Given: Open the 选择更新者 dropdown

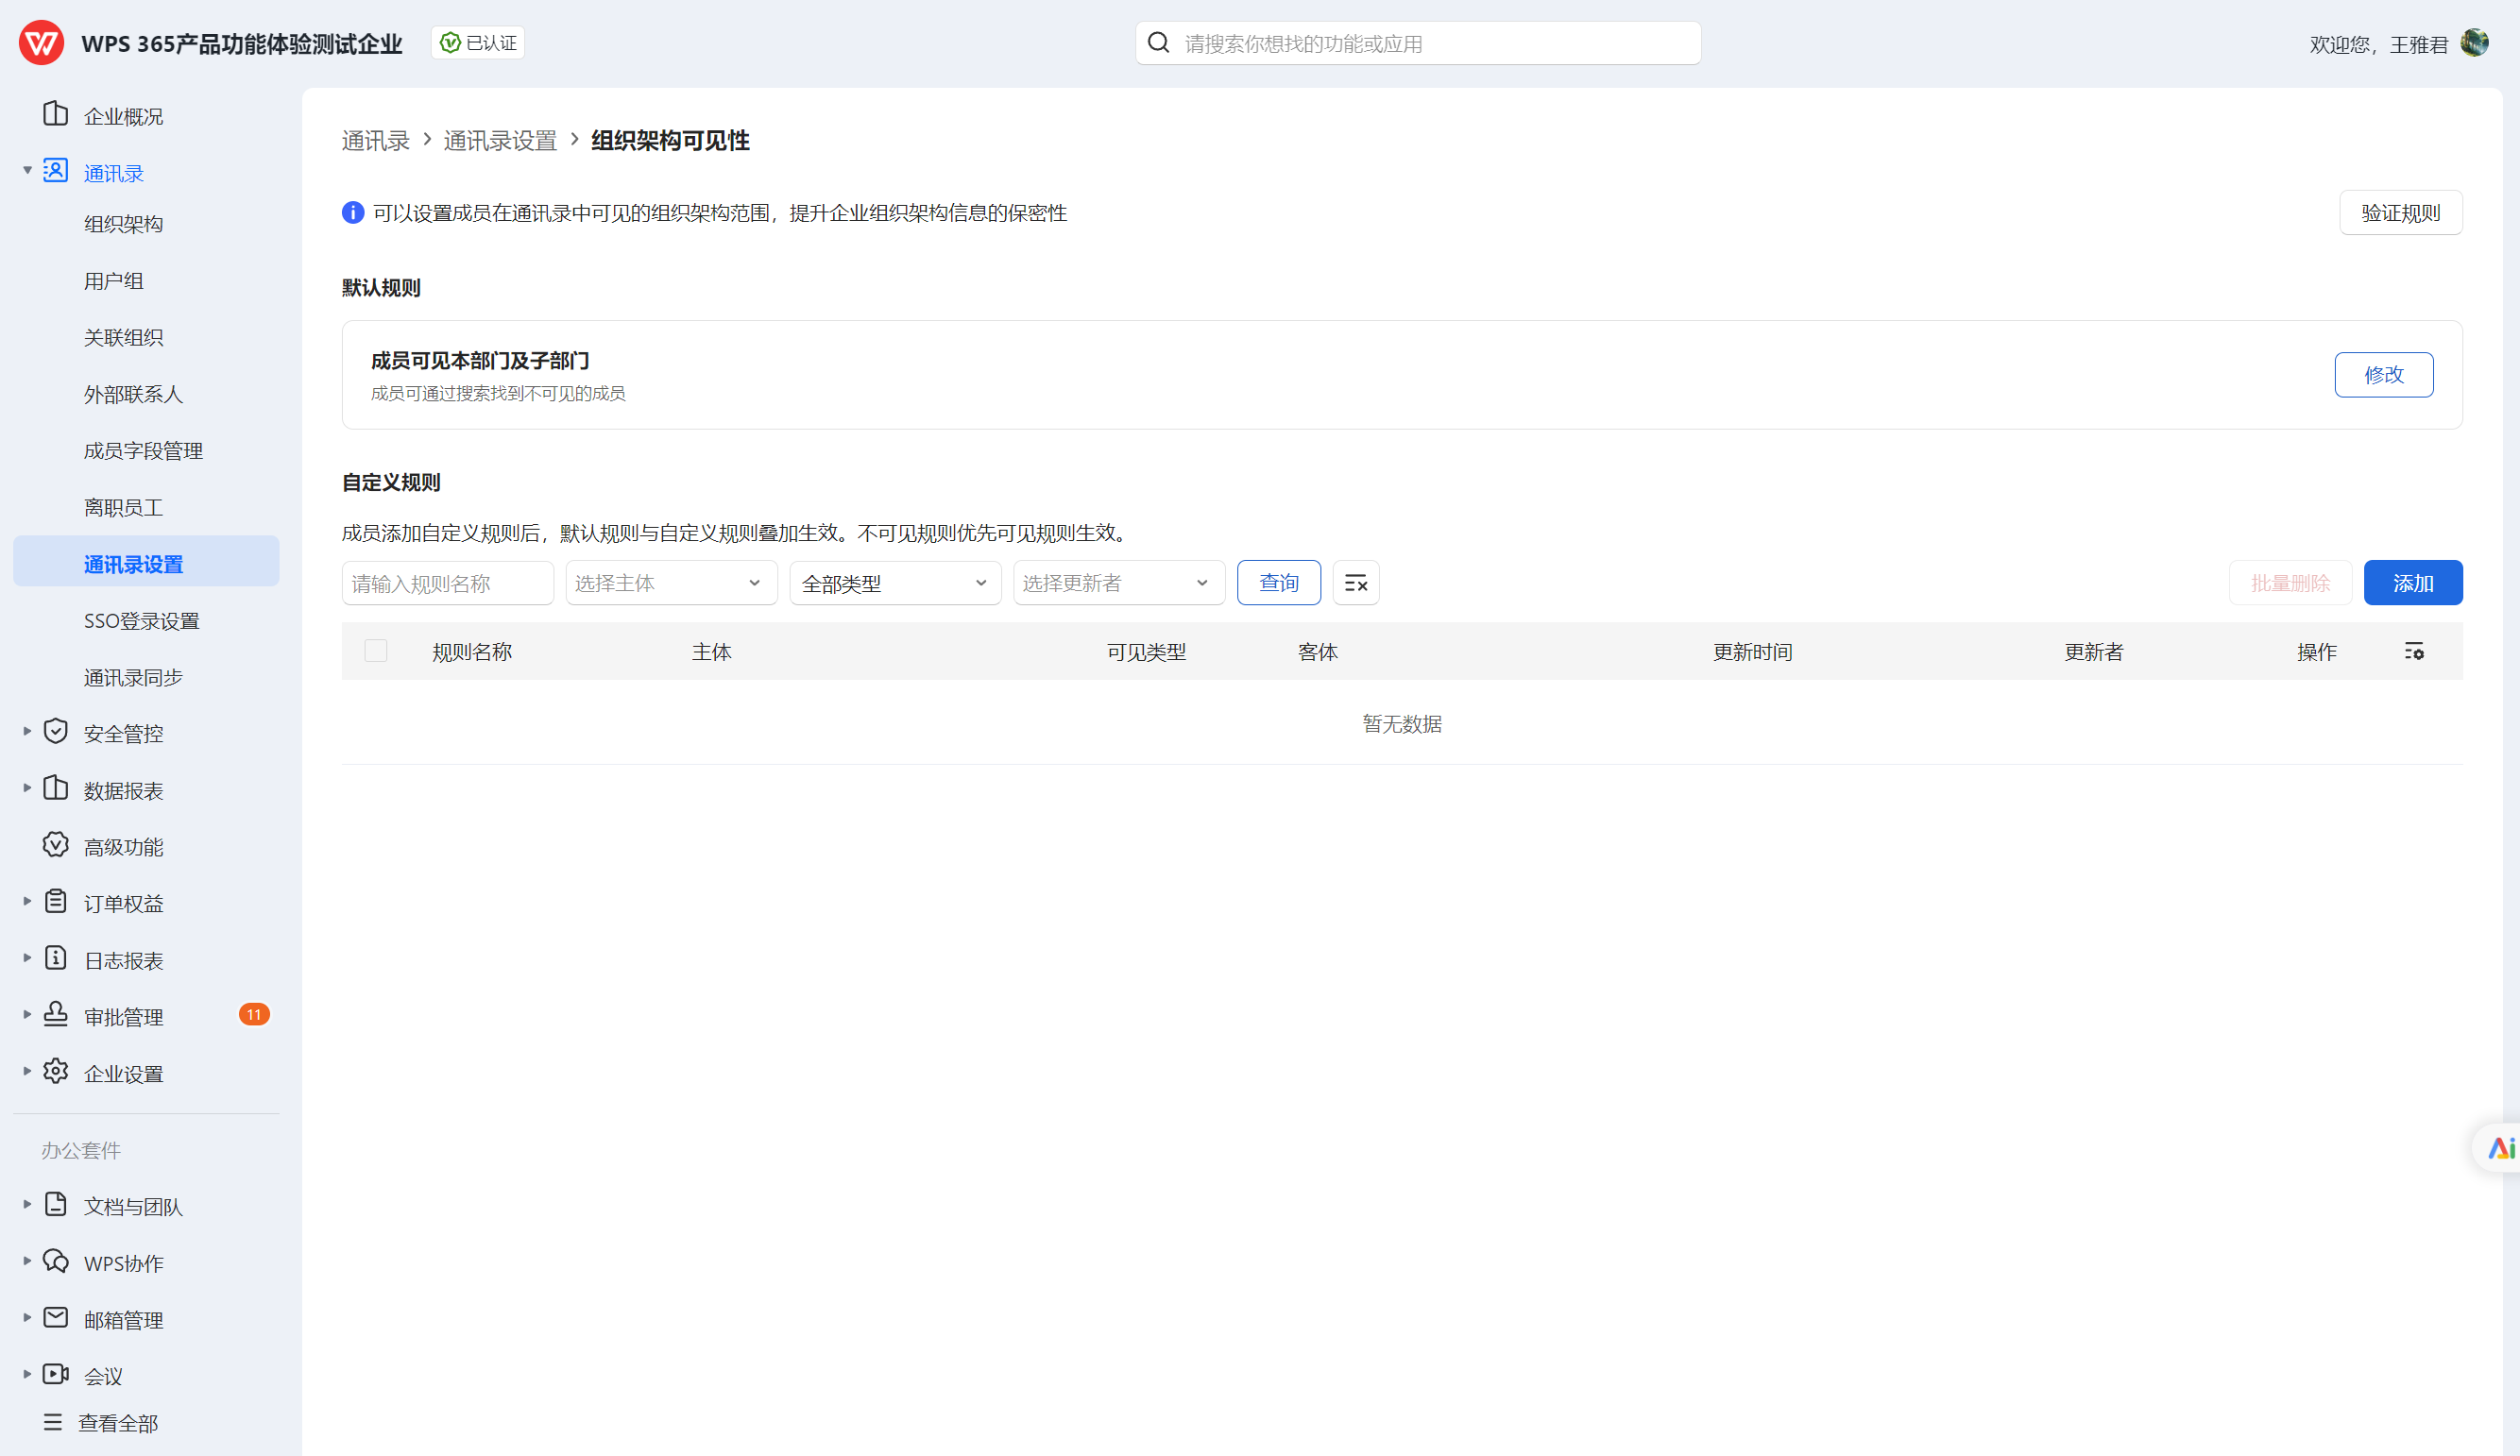Looking at the screenshot, I should pos(1118,583).
